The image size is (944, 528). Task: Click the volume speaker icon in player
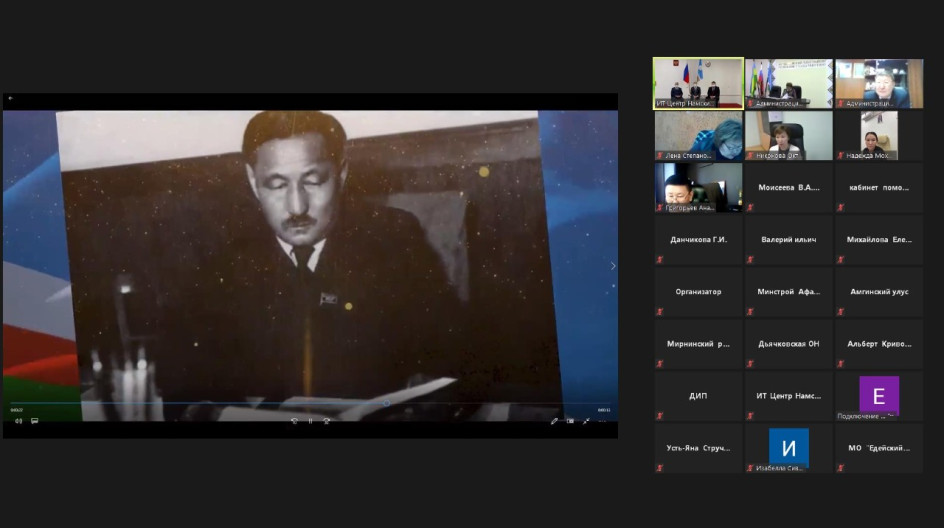[18, 421]
